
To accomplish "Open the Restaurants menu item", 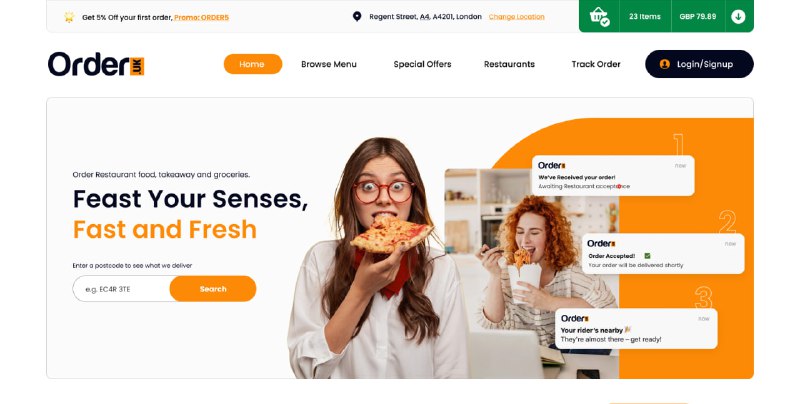I will point(509,64).
